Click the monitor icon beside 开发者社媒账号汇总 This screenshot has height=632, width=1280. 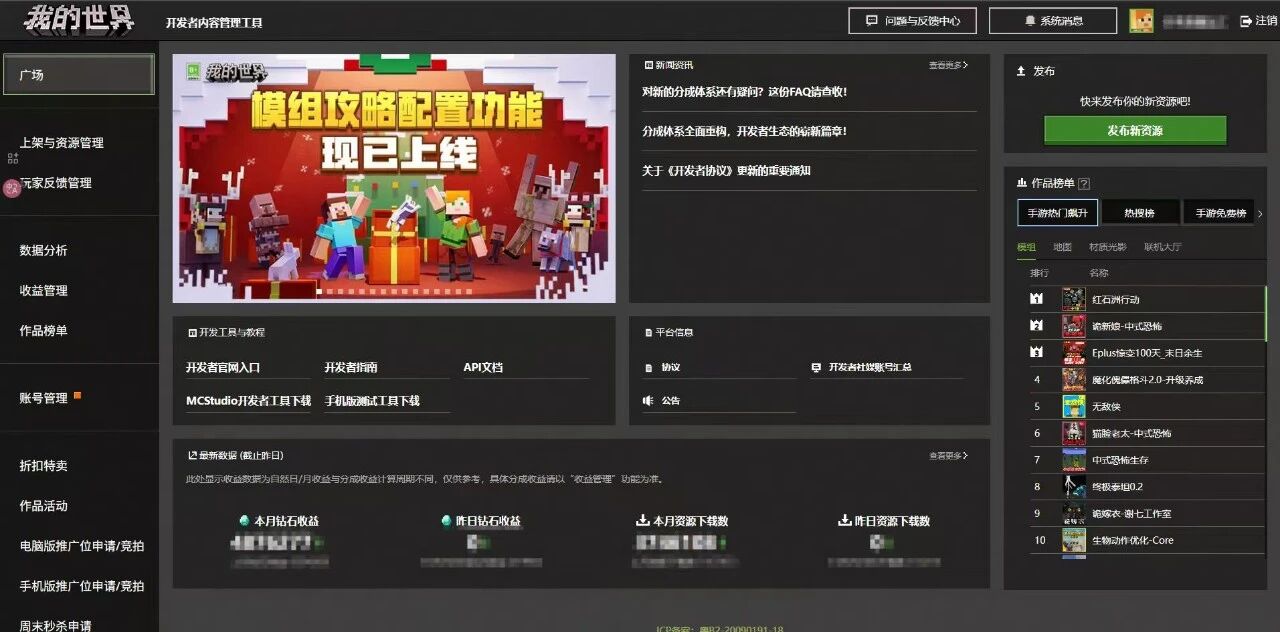click(816, 367)
